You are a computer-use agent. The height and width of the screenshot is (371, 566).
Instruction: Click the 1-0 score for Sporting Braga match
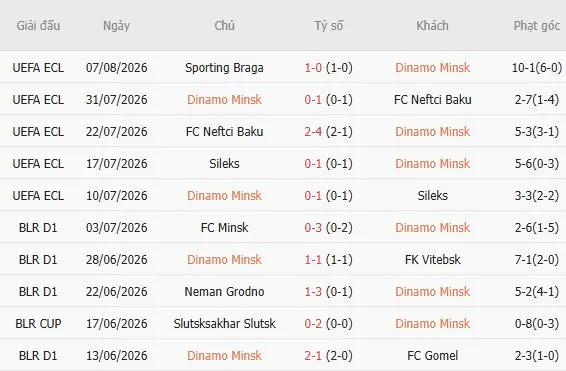click(313, 68)
